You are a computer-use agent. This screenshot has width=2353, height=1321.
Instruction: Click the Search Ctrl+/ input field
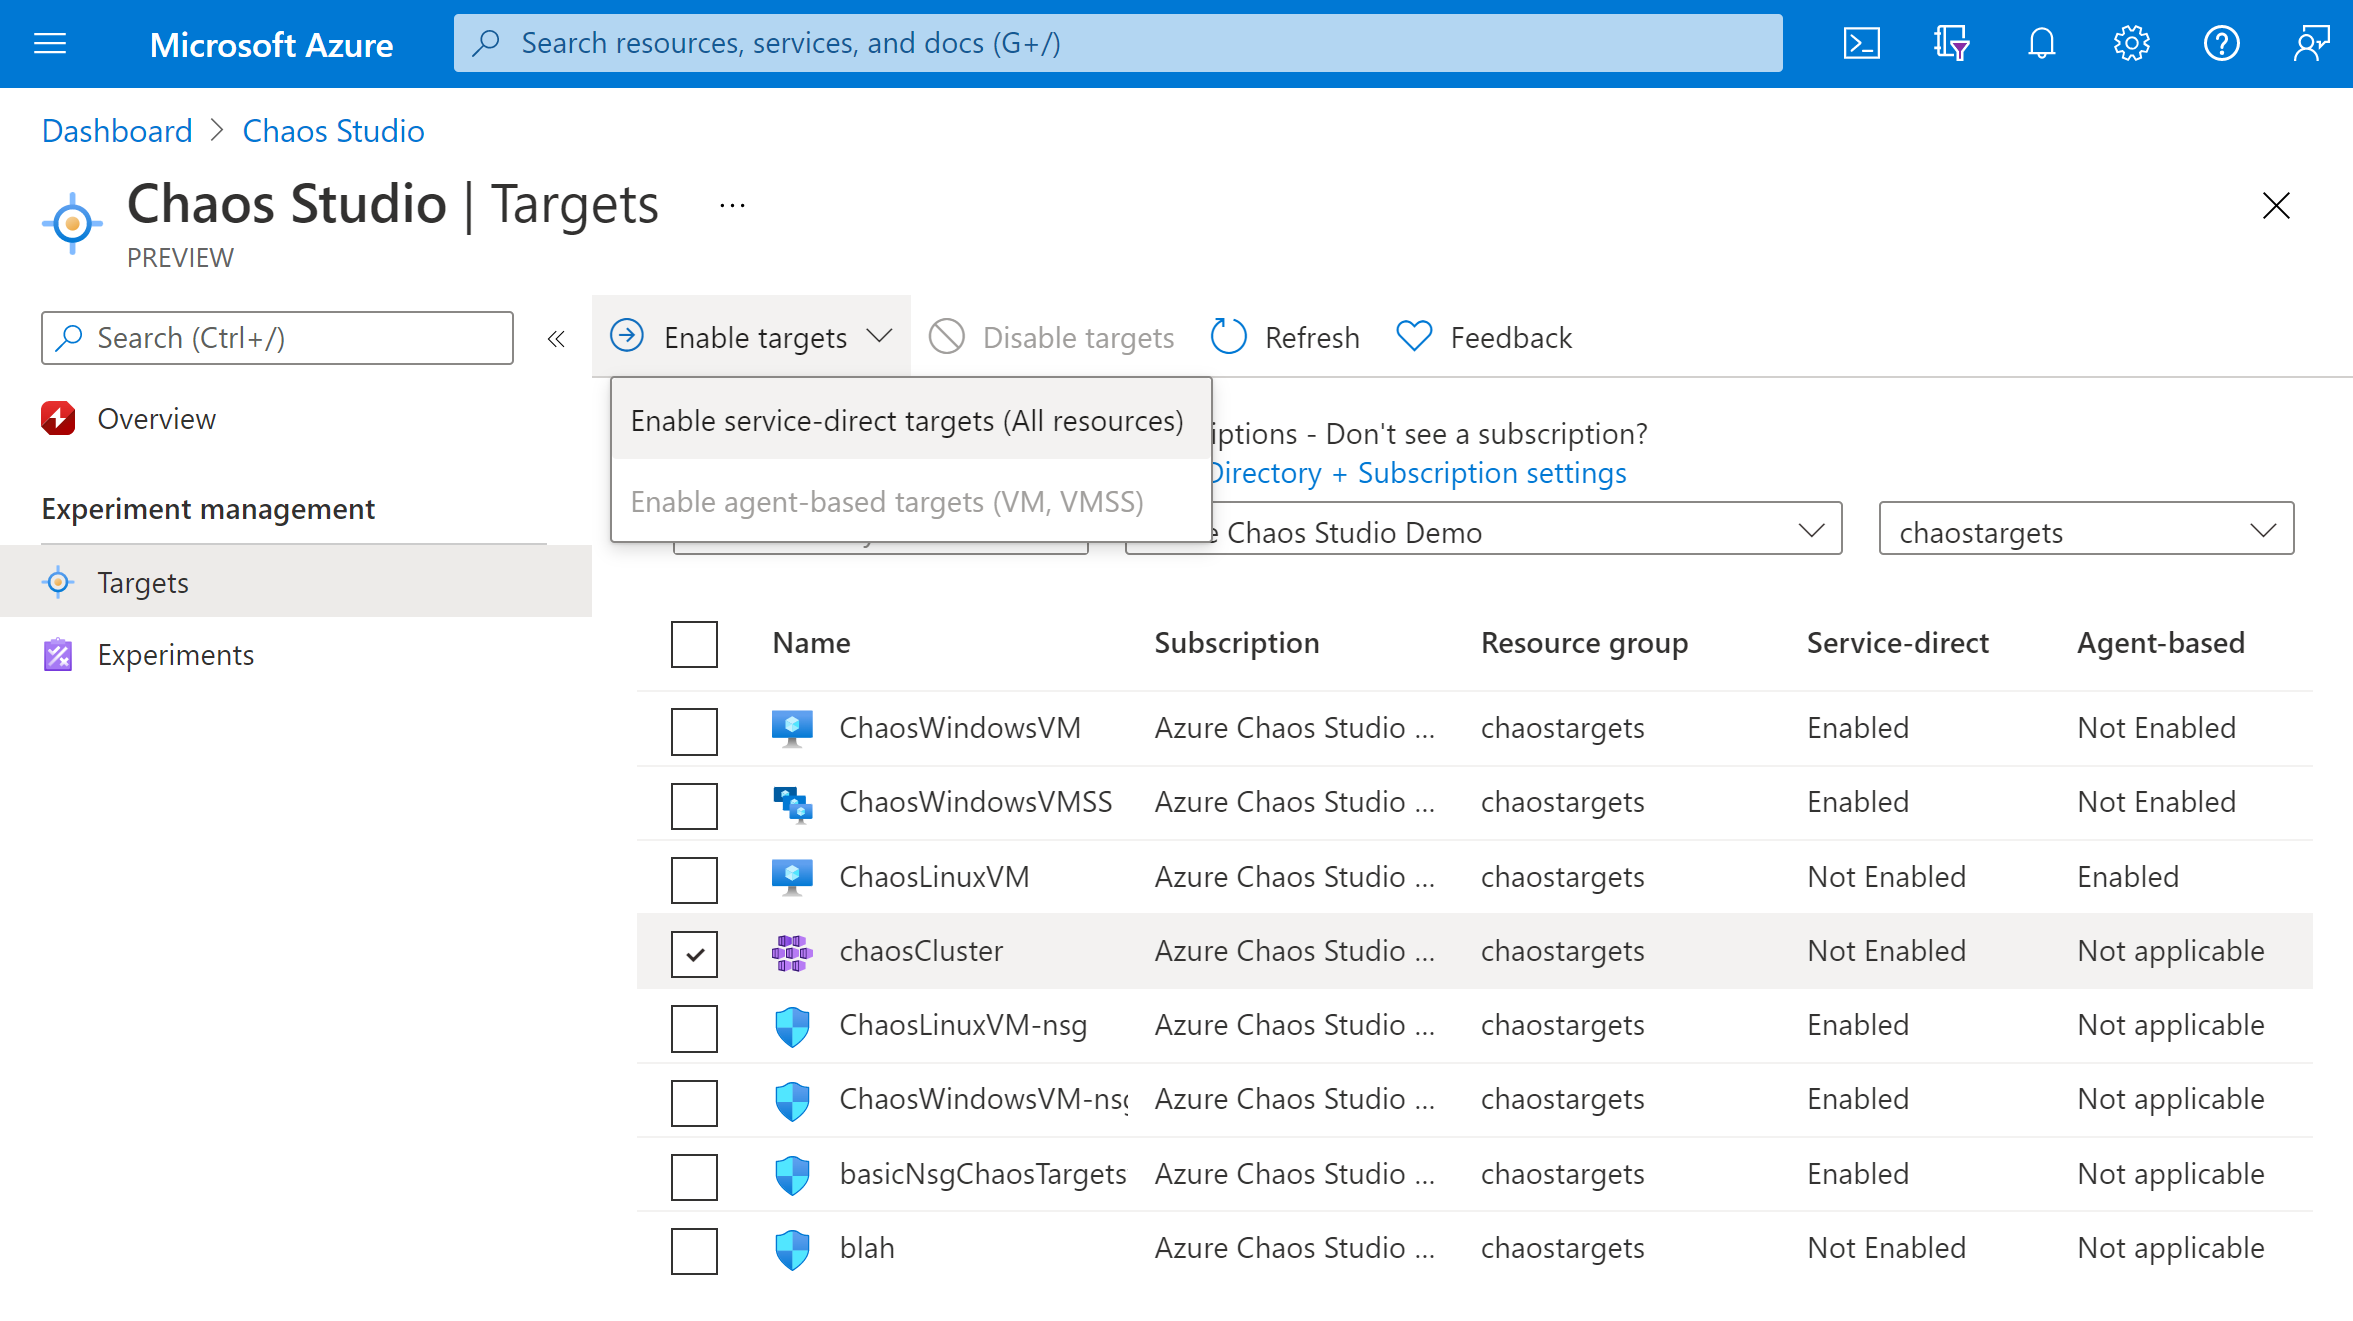280,336
